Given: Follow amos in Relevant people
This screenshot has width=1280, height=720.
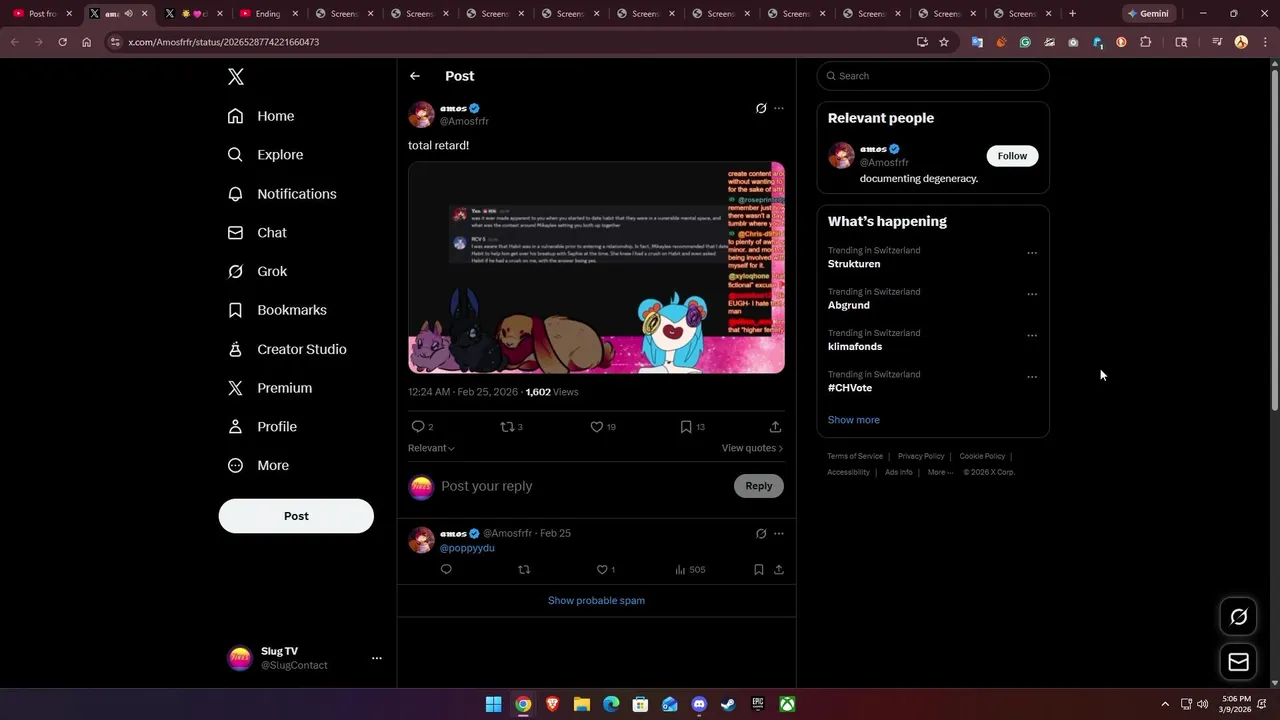Looking at the screenshot, I should point(1012,156).
